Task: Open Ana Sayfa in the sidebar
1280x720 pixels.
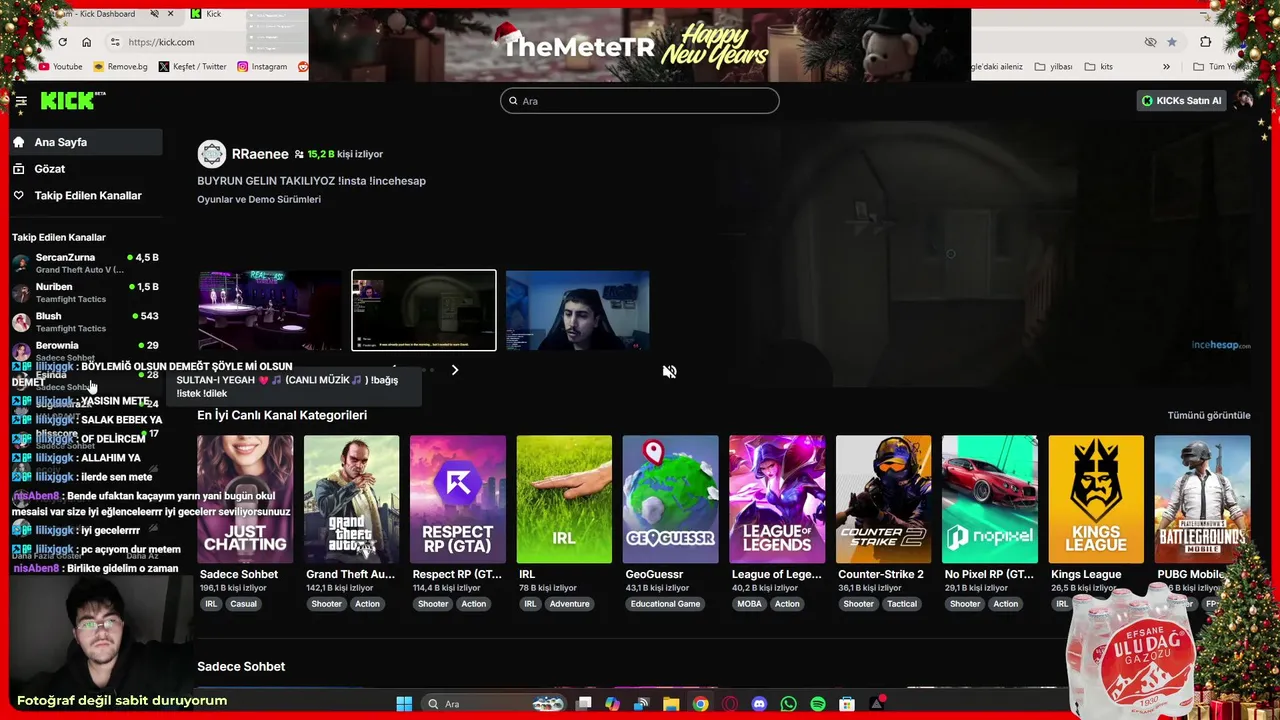Action: (x=86, y=142)
